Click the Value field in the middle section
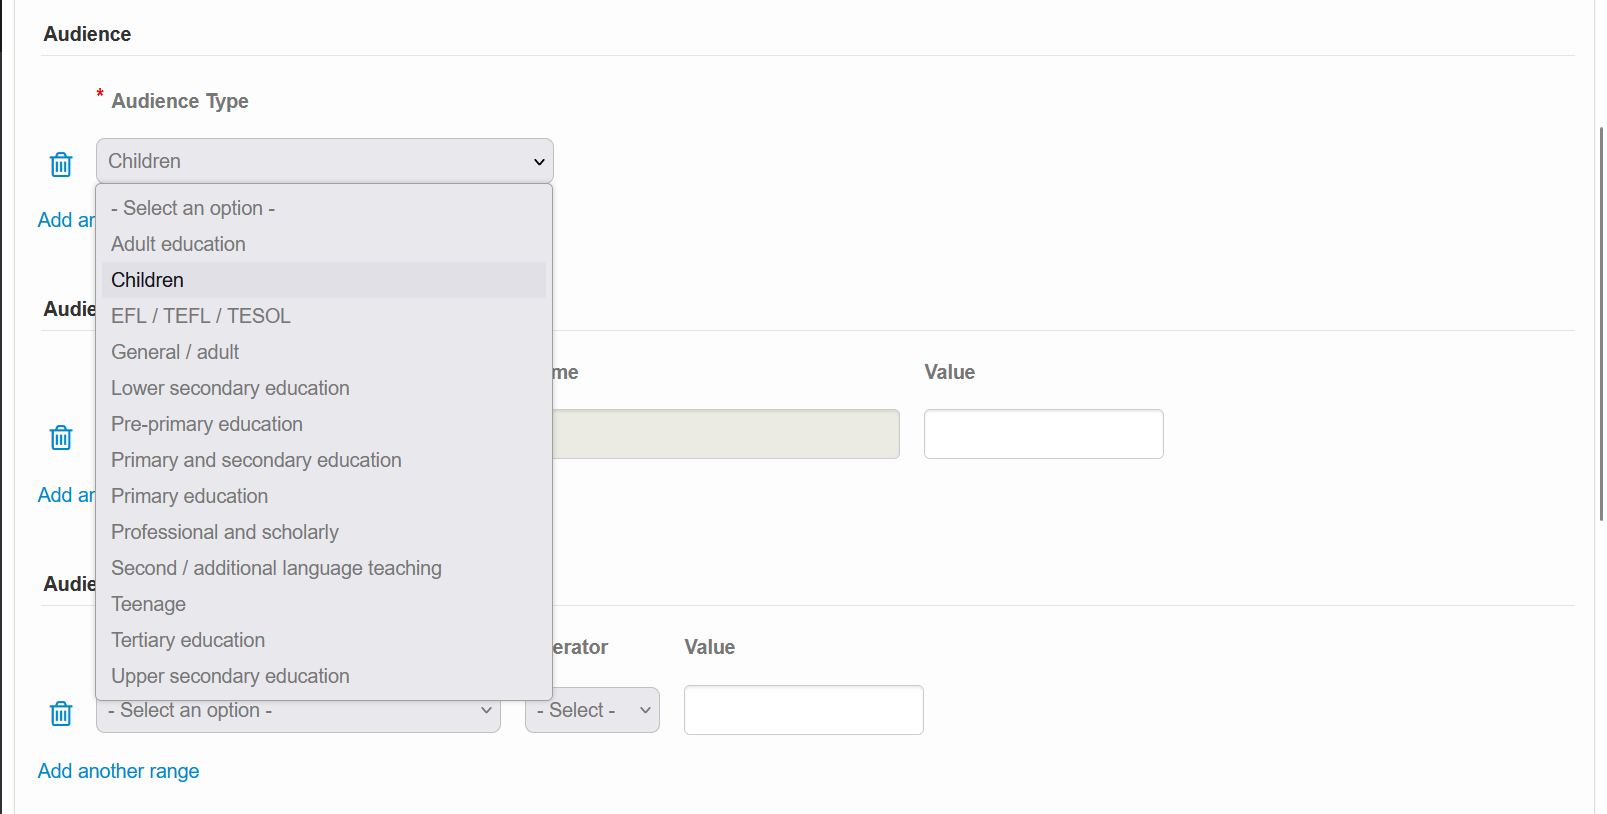 click(x=1043, y=434)
